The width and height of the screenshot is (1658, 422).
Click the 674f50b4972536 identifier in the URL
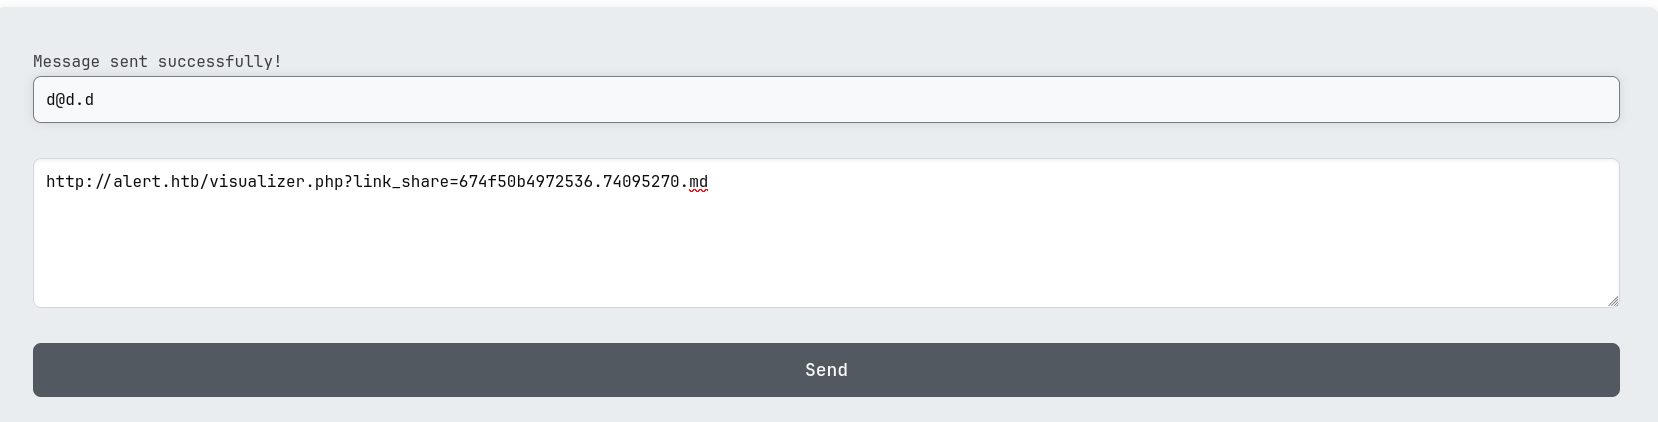point(526,182)
